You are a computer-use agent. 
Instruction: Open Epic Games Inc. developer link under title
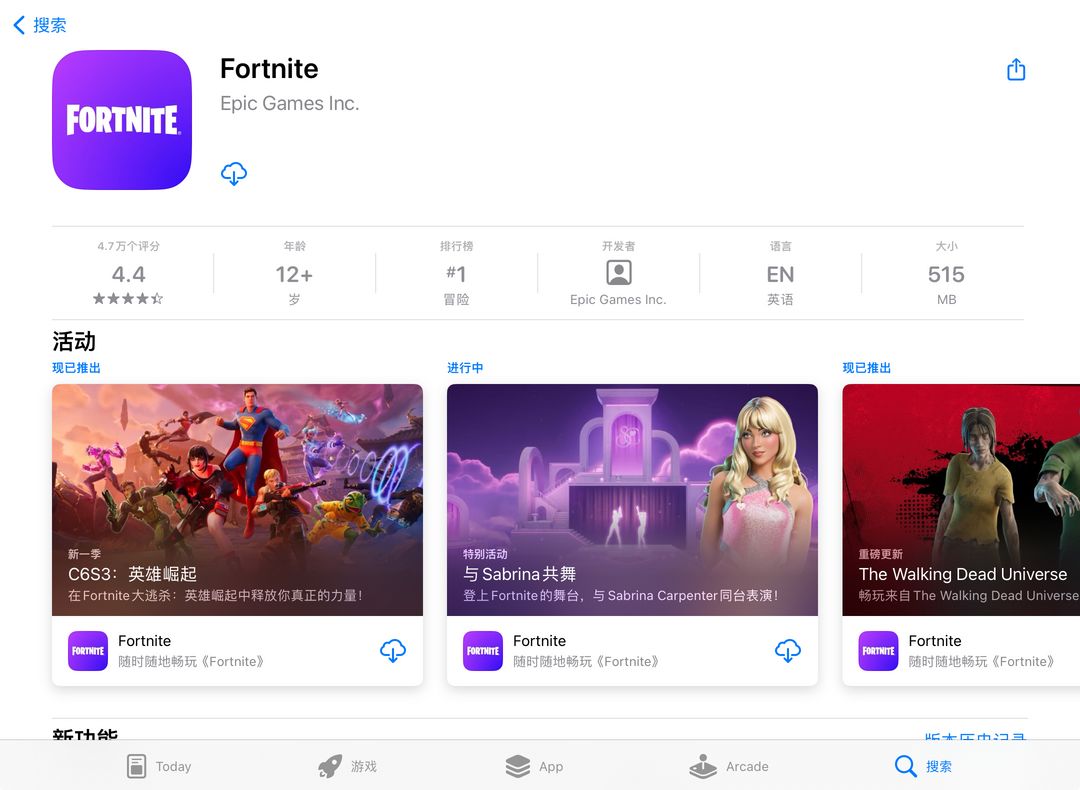pyautogui.click(x=289, y=103)
